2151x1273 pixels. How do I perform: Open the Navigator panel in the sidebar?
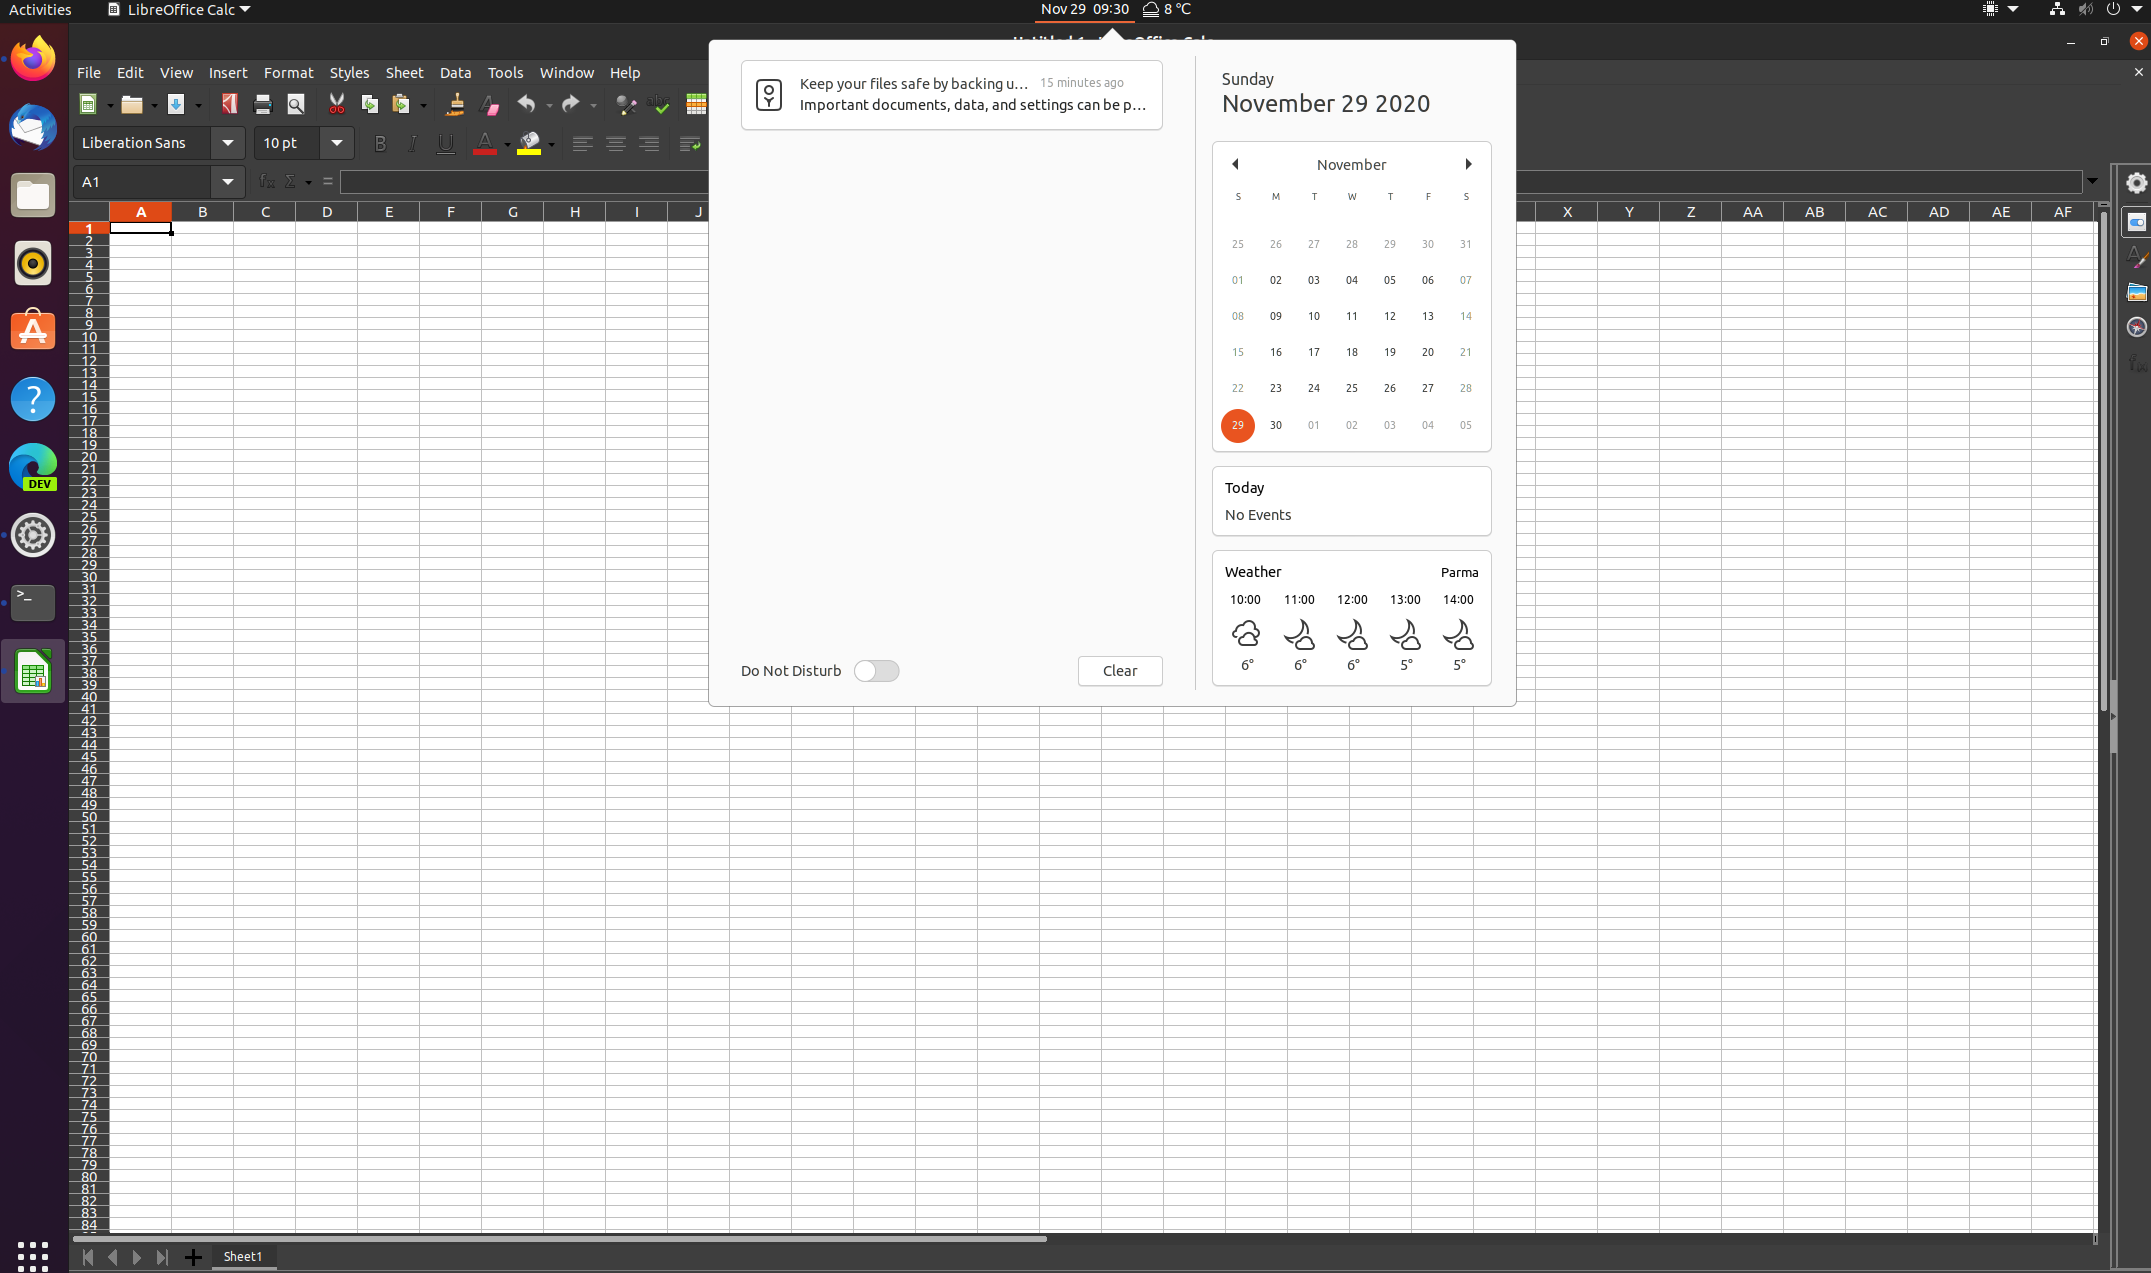(2137, 326)
